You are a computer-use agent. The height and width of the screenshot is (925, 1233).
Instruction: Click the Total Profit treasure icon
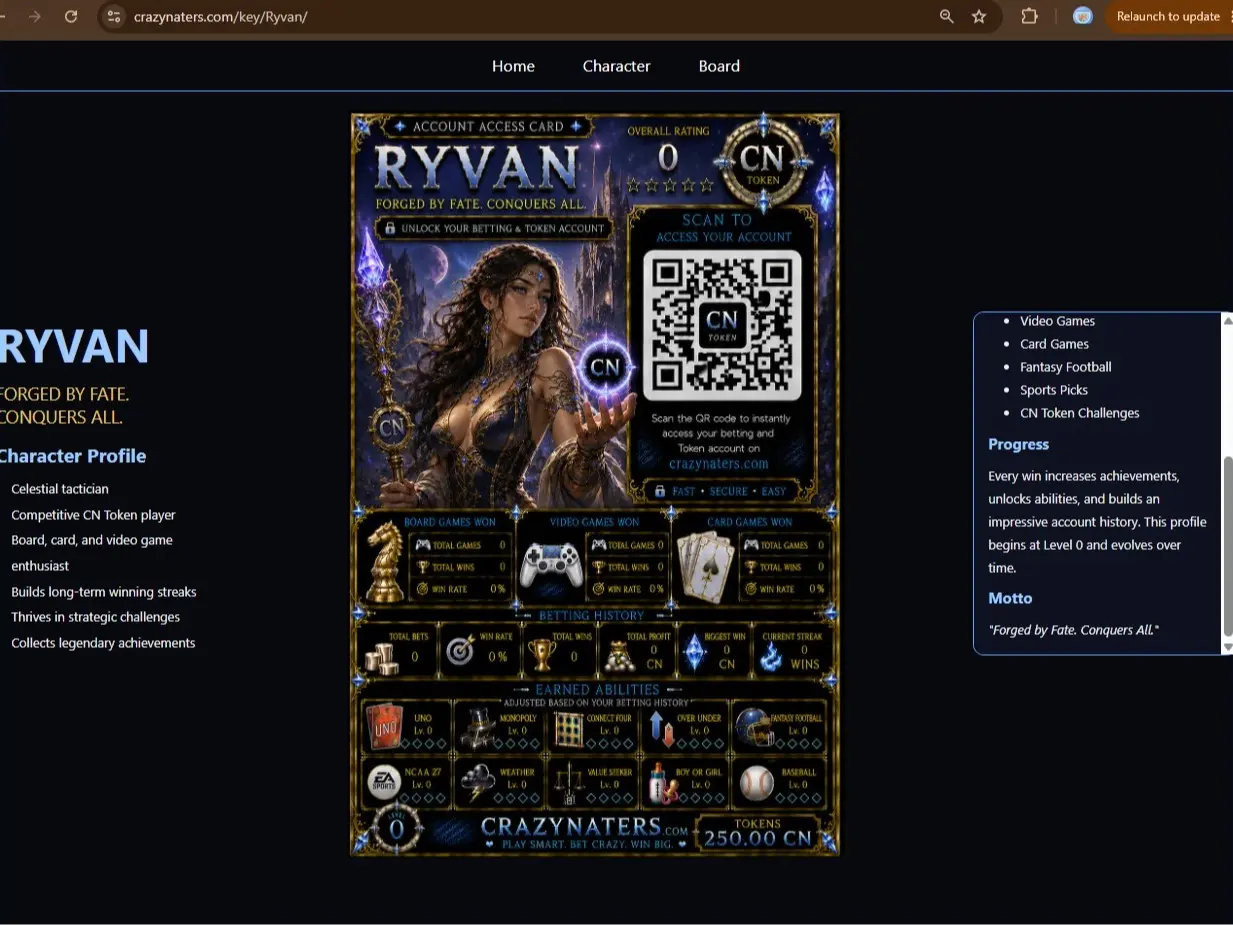(619, 657)
